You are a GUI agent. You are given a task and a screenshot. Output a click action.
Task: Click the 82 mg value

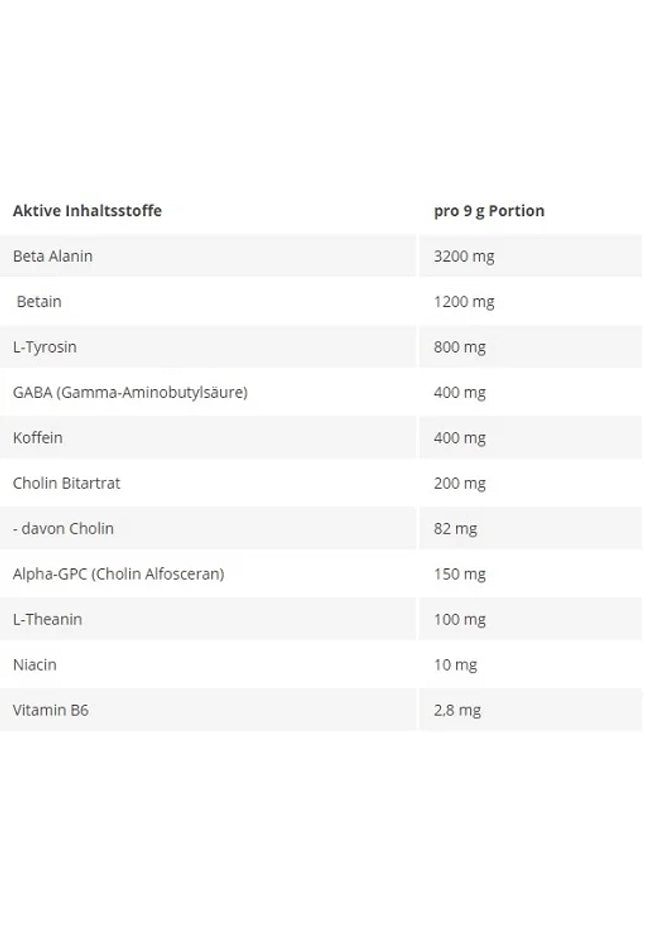(456, 528)
